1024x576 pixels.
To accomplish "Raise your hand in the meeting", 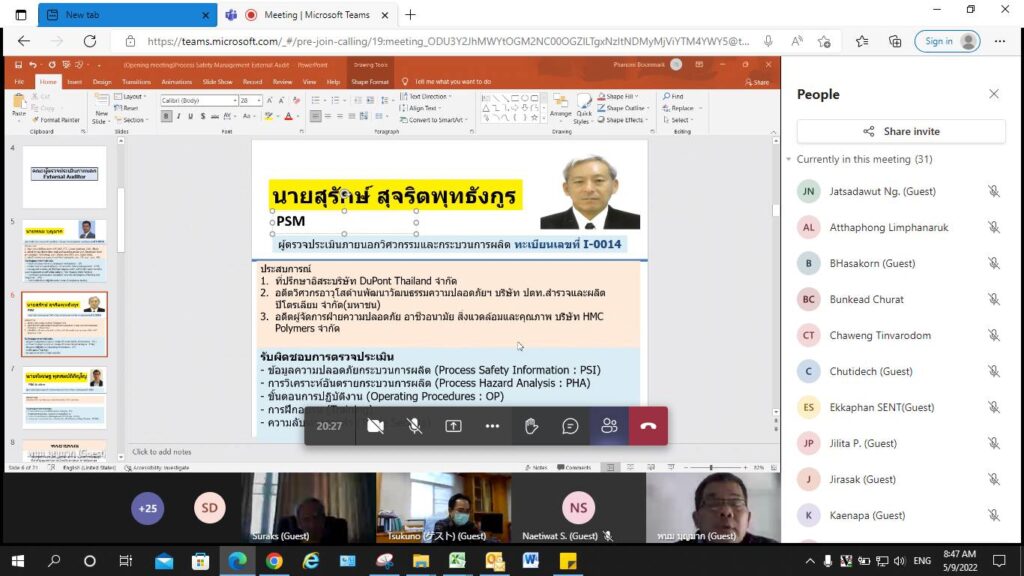I will pyautogui.click(x=532, y=426).
